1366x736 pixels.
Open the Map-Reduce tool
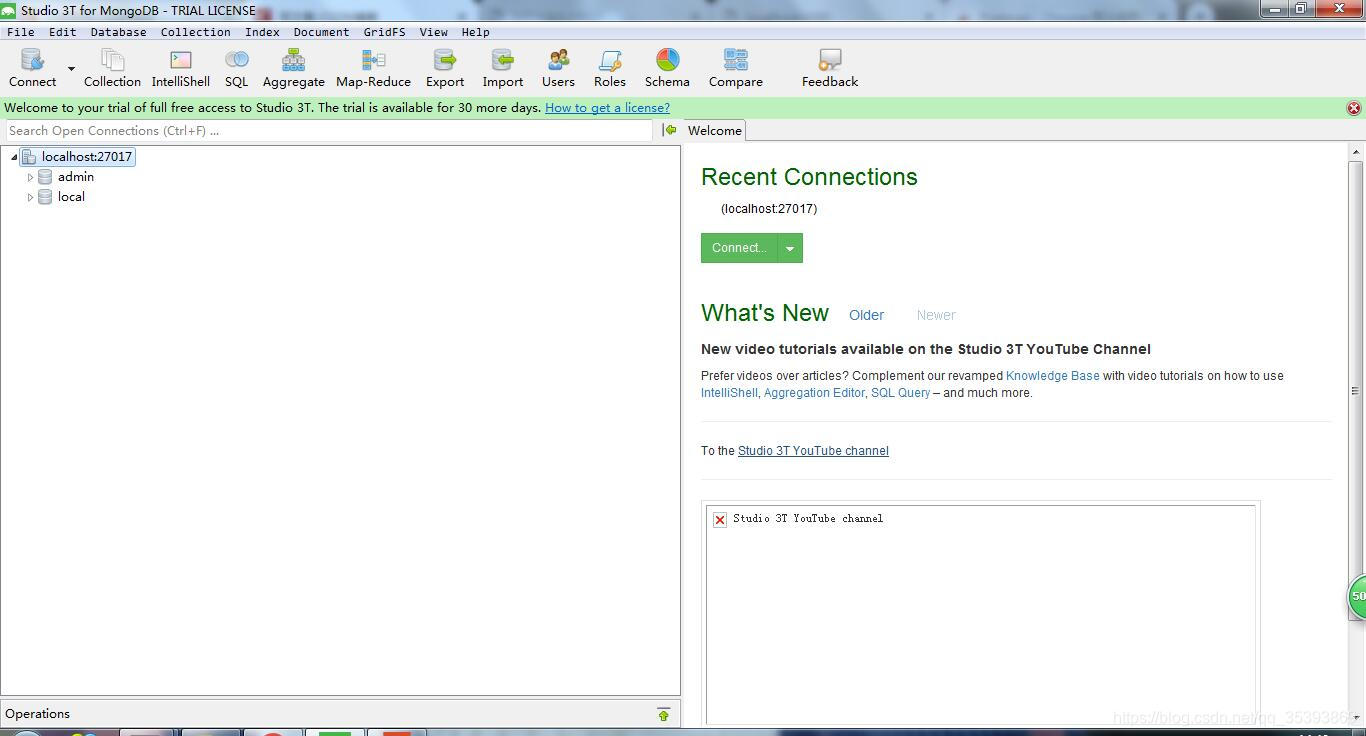[x=373, y=68]
